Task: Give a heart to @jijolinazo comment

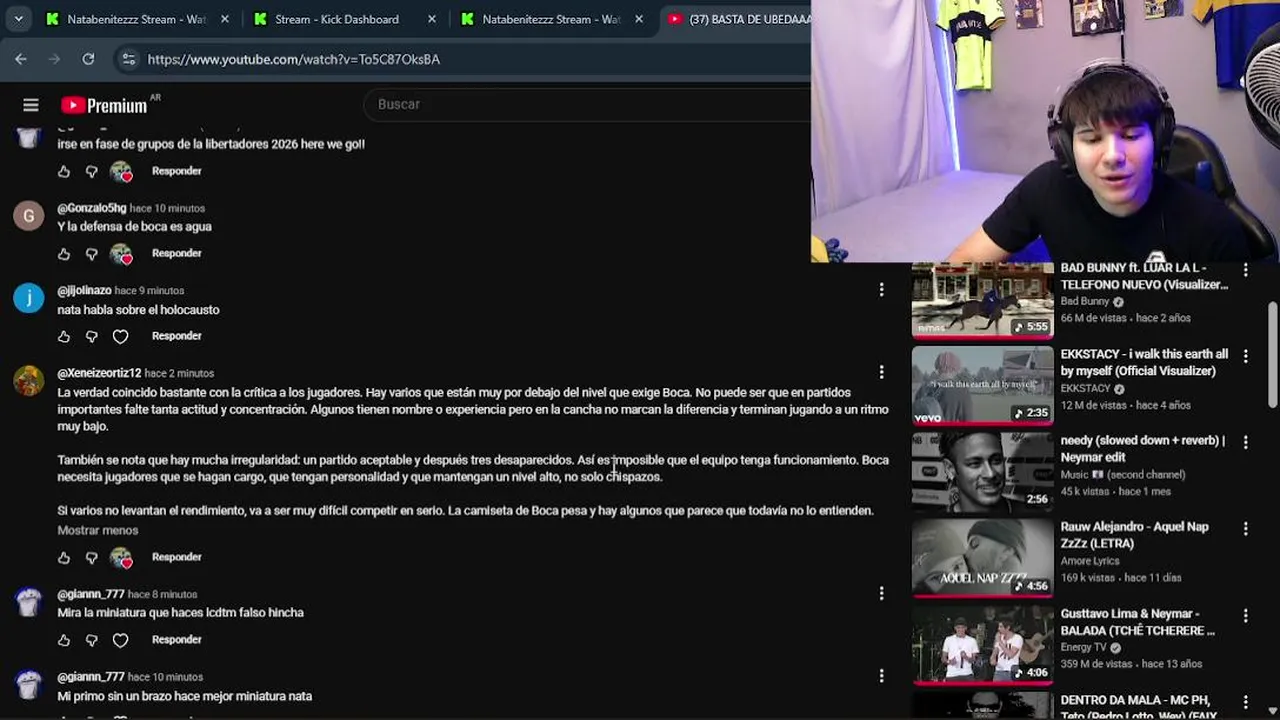Action: click(120, 337)
